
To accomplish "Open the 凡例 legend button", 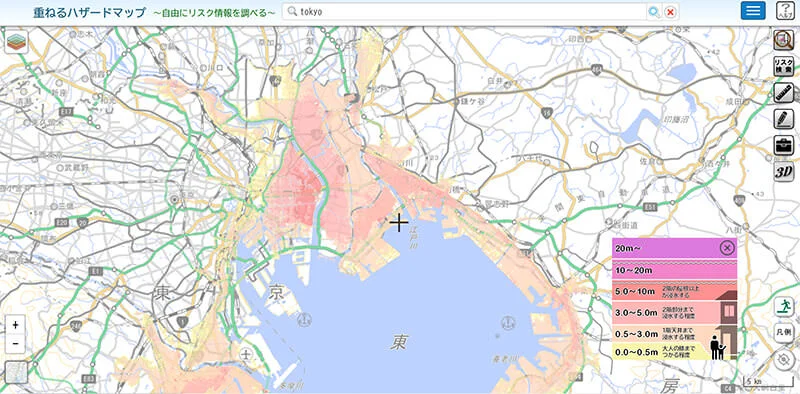I will 783,333.
